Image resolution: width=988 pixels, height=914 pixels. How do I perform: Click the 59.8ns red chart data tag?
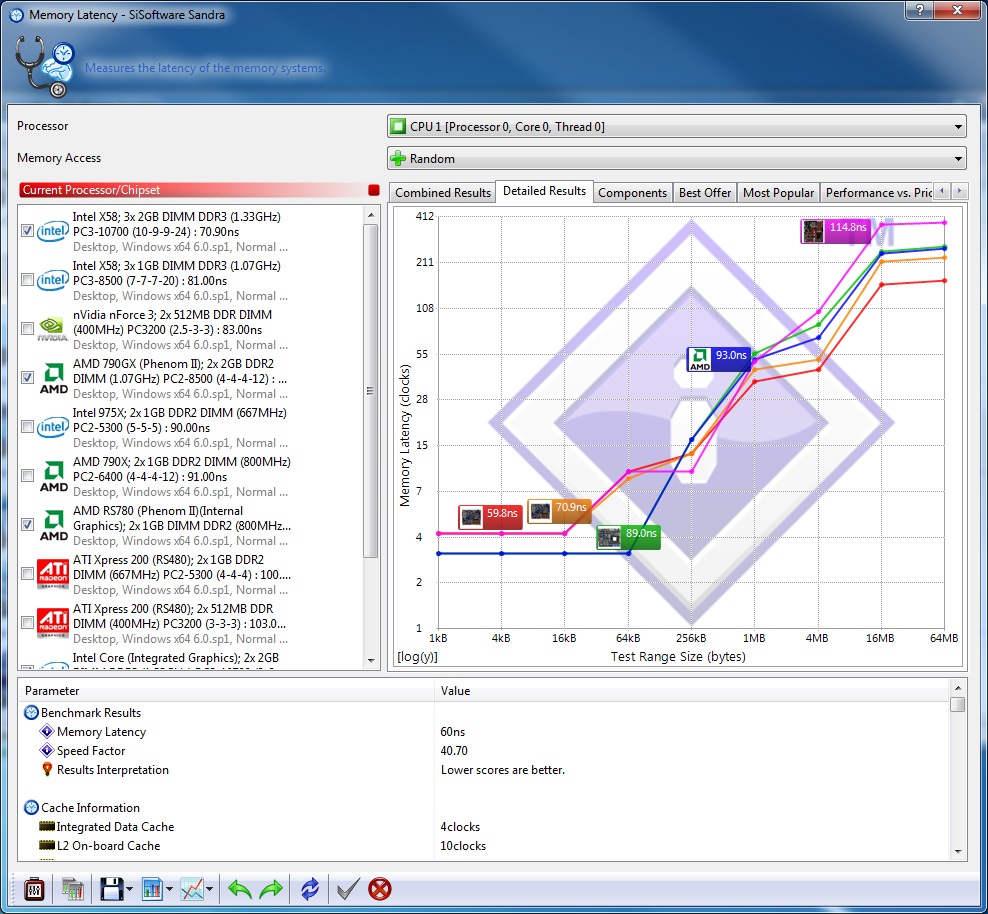pos(490,517)
